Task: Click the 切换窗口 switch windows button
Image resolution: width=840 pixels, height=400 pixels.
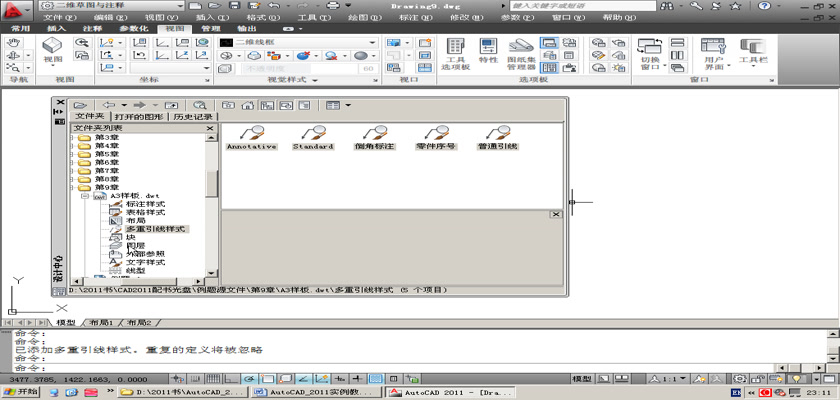Action: click(x=650, y=55)
